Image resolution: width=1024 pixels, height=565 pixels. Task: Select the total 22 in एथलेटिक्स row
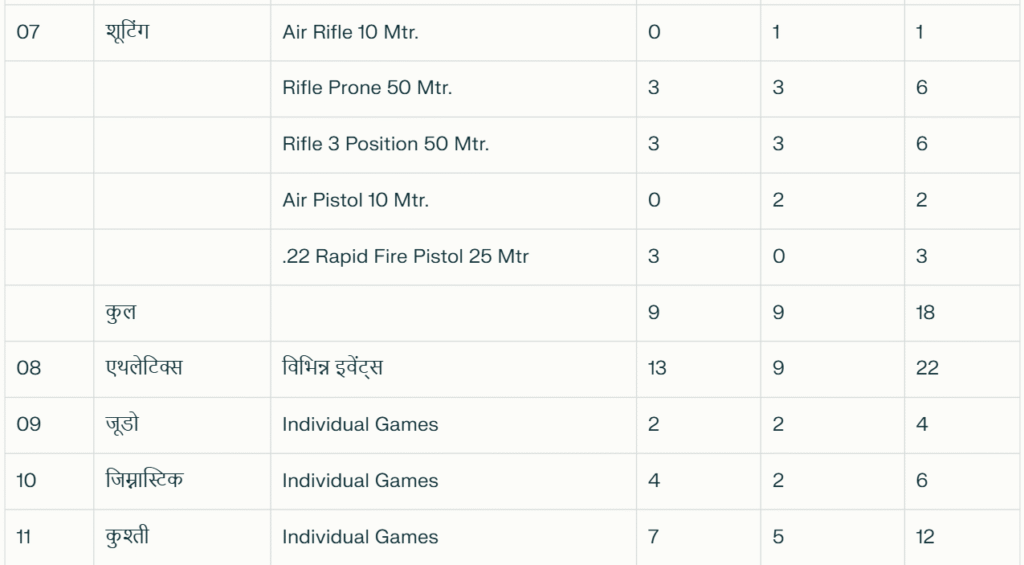tap(927, 368)
